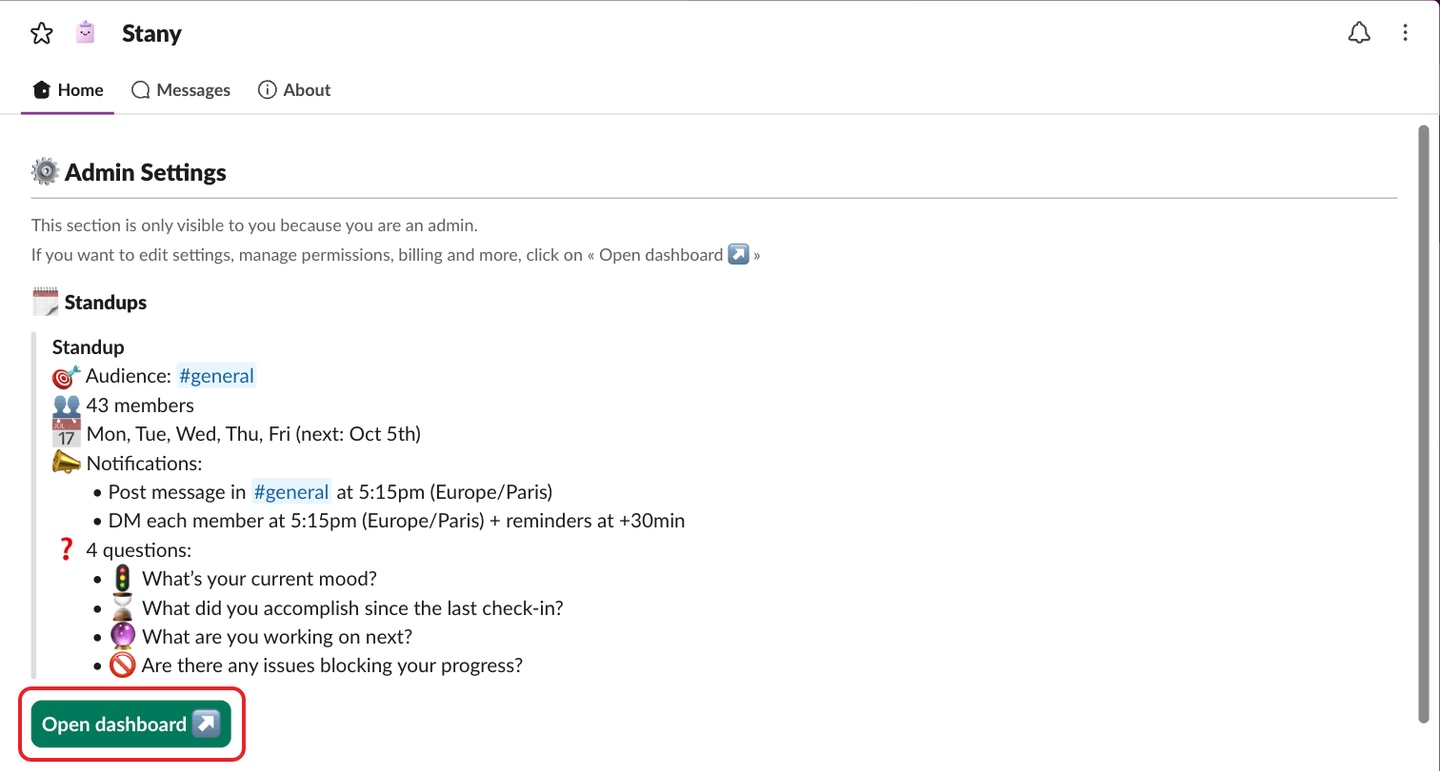
Task: Click the Admin Settings heading text
Action: tap(146, 172)
